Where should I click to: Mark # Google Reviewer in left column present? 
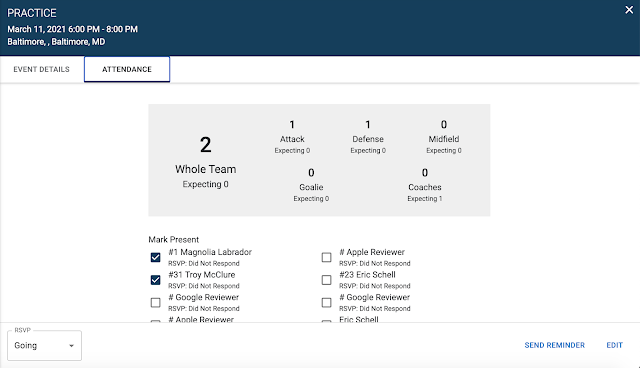coord(156,302)
